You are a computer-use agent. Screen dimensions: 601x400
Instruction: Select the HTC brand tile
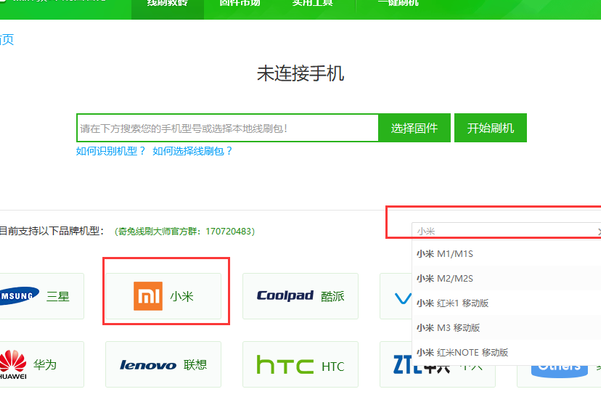(300, 364)
